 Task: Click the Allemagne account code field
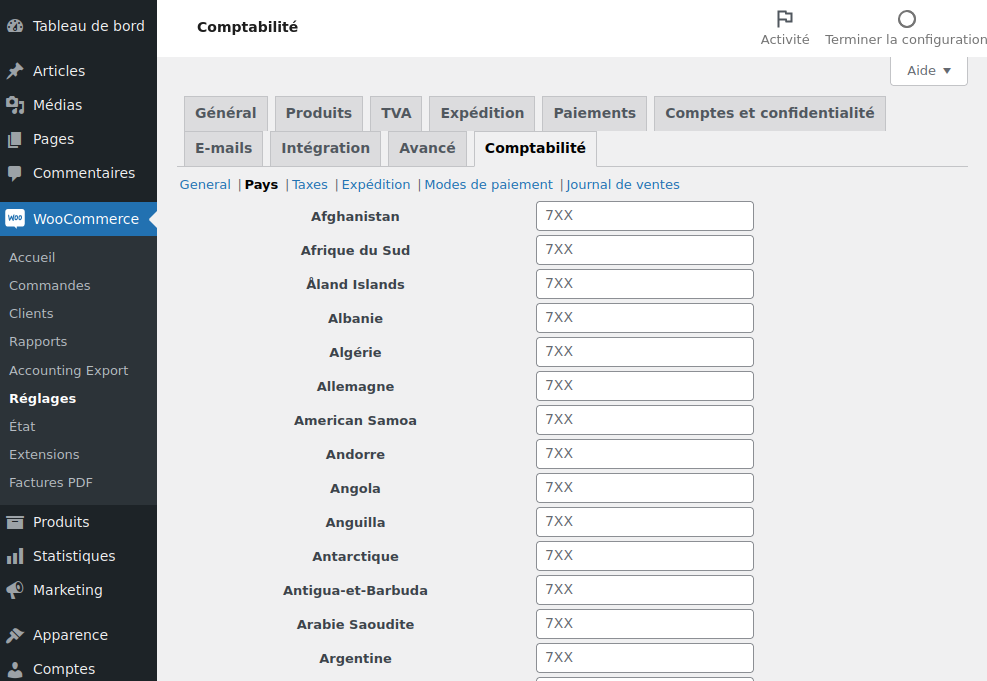click(x=644, y=386)
